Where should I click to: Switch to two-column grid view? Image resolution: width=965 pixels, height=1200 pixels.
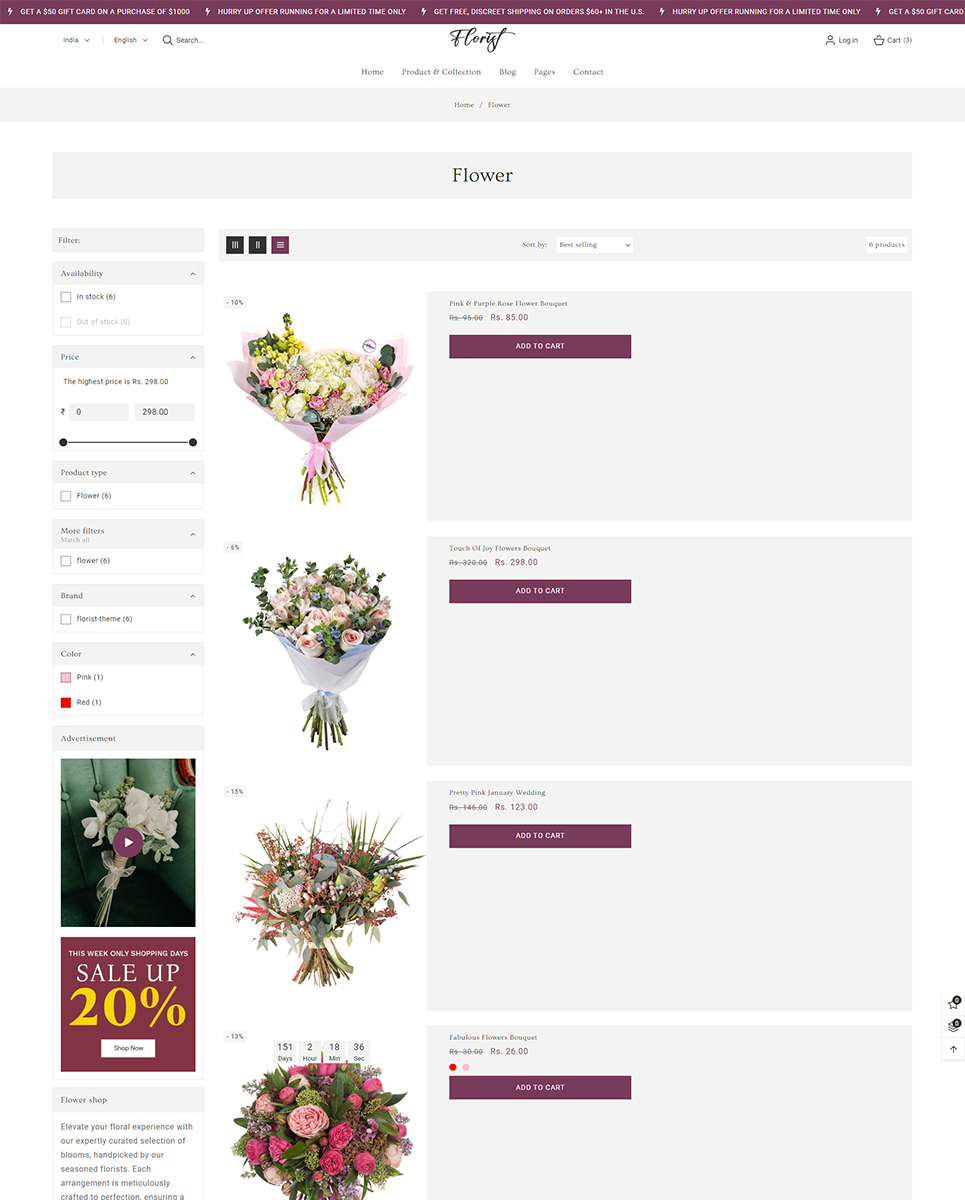pyautogui.click(x=257, y=245)
